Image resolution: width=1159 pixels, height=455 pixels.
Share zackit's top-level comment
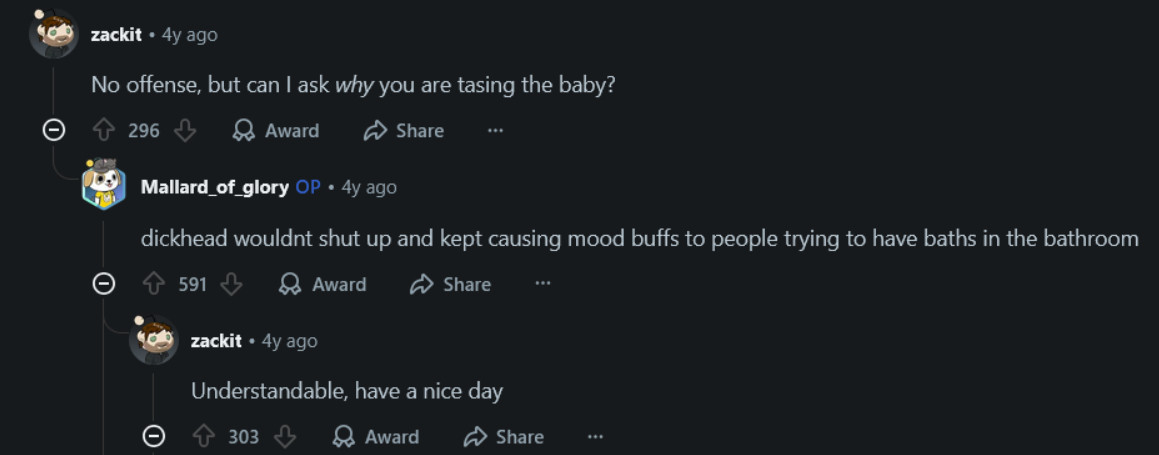pos(404,131)
